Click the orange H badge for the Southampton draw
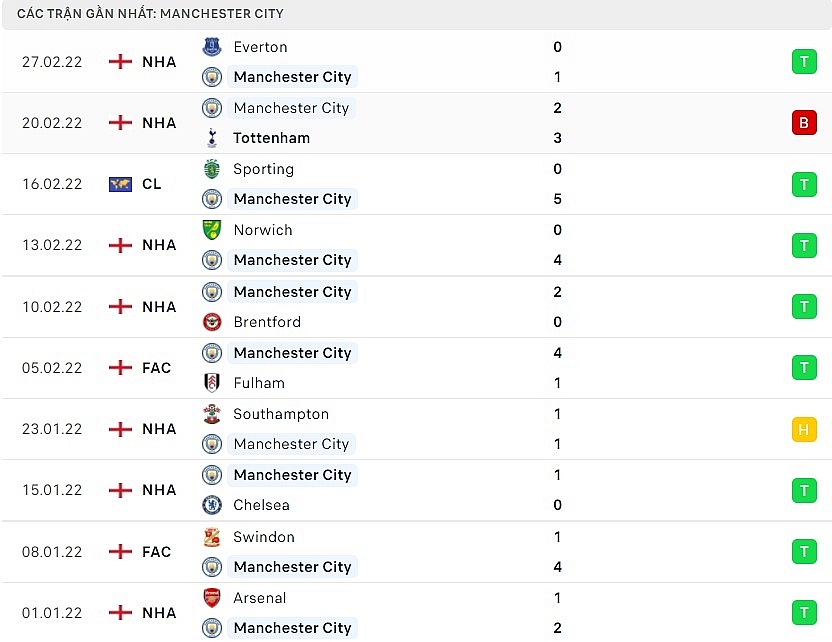832x642 pixels. 804,429
